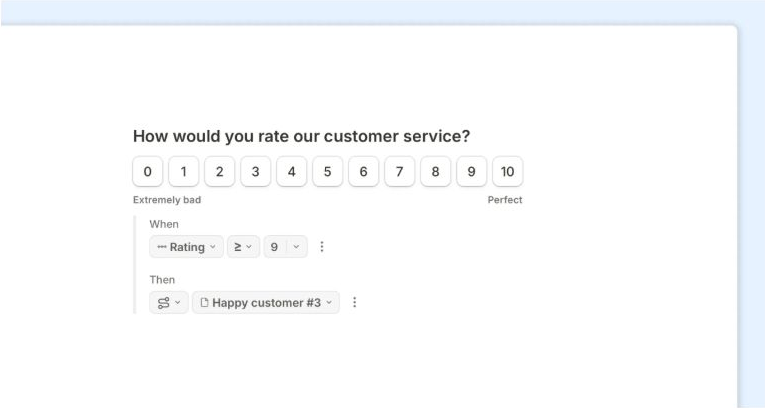Open the ≥ comparison operator dropdown

point(243,246)
